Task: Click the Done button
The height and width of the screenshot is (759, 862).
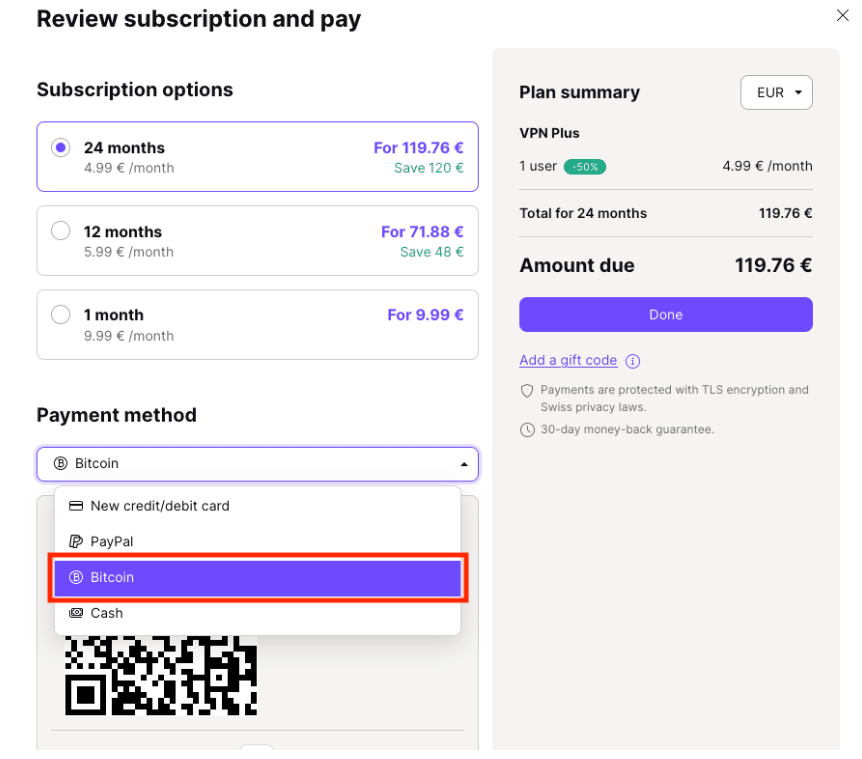Action: click(666, 314)
